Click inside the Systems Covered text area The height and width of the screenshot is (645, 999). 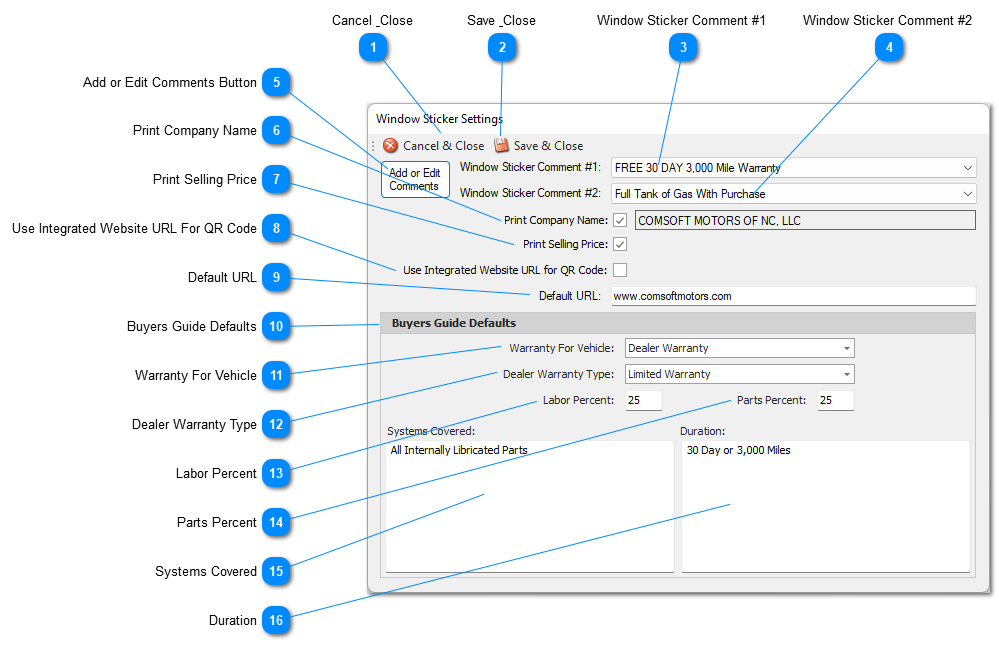(x=529, y=507)
